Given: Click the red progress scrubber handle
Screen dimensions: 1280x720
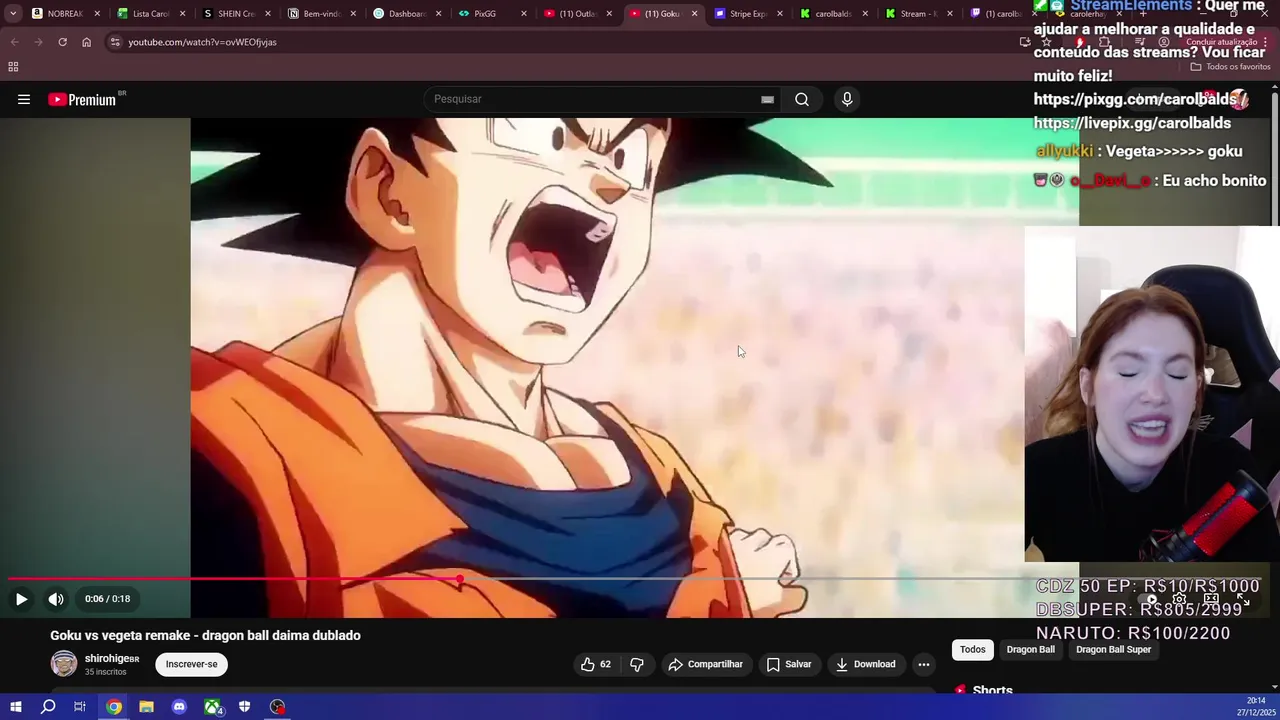Looking at the screenshot, I should (x=460, y=579).
